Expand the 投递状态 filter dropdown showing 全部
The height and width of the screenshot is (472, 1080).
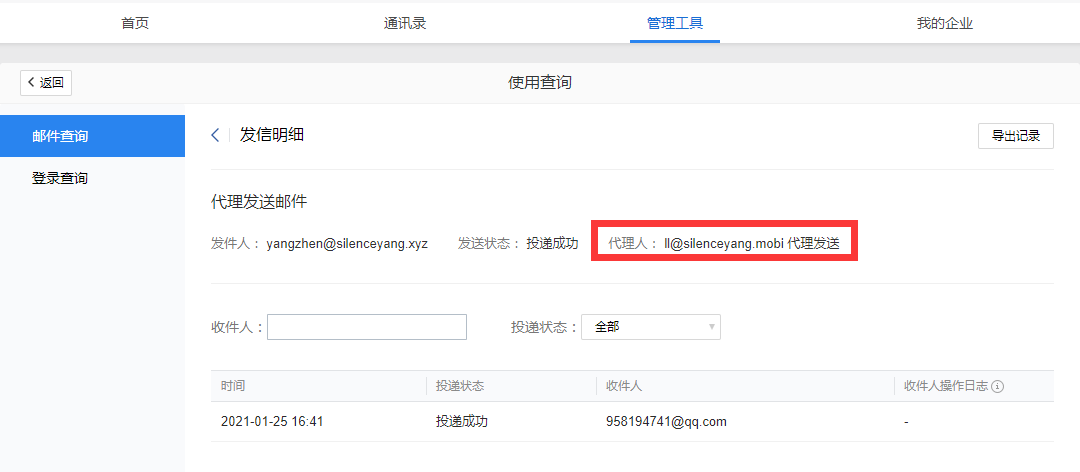pos(650,327)
